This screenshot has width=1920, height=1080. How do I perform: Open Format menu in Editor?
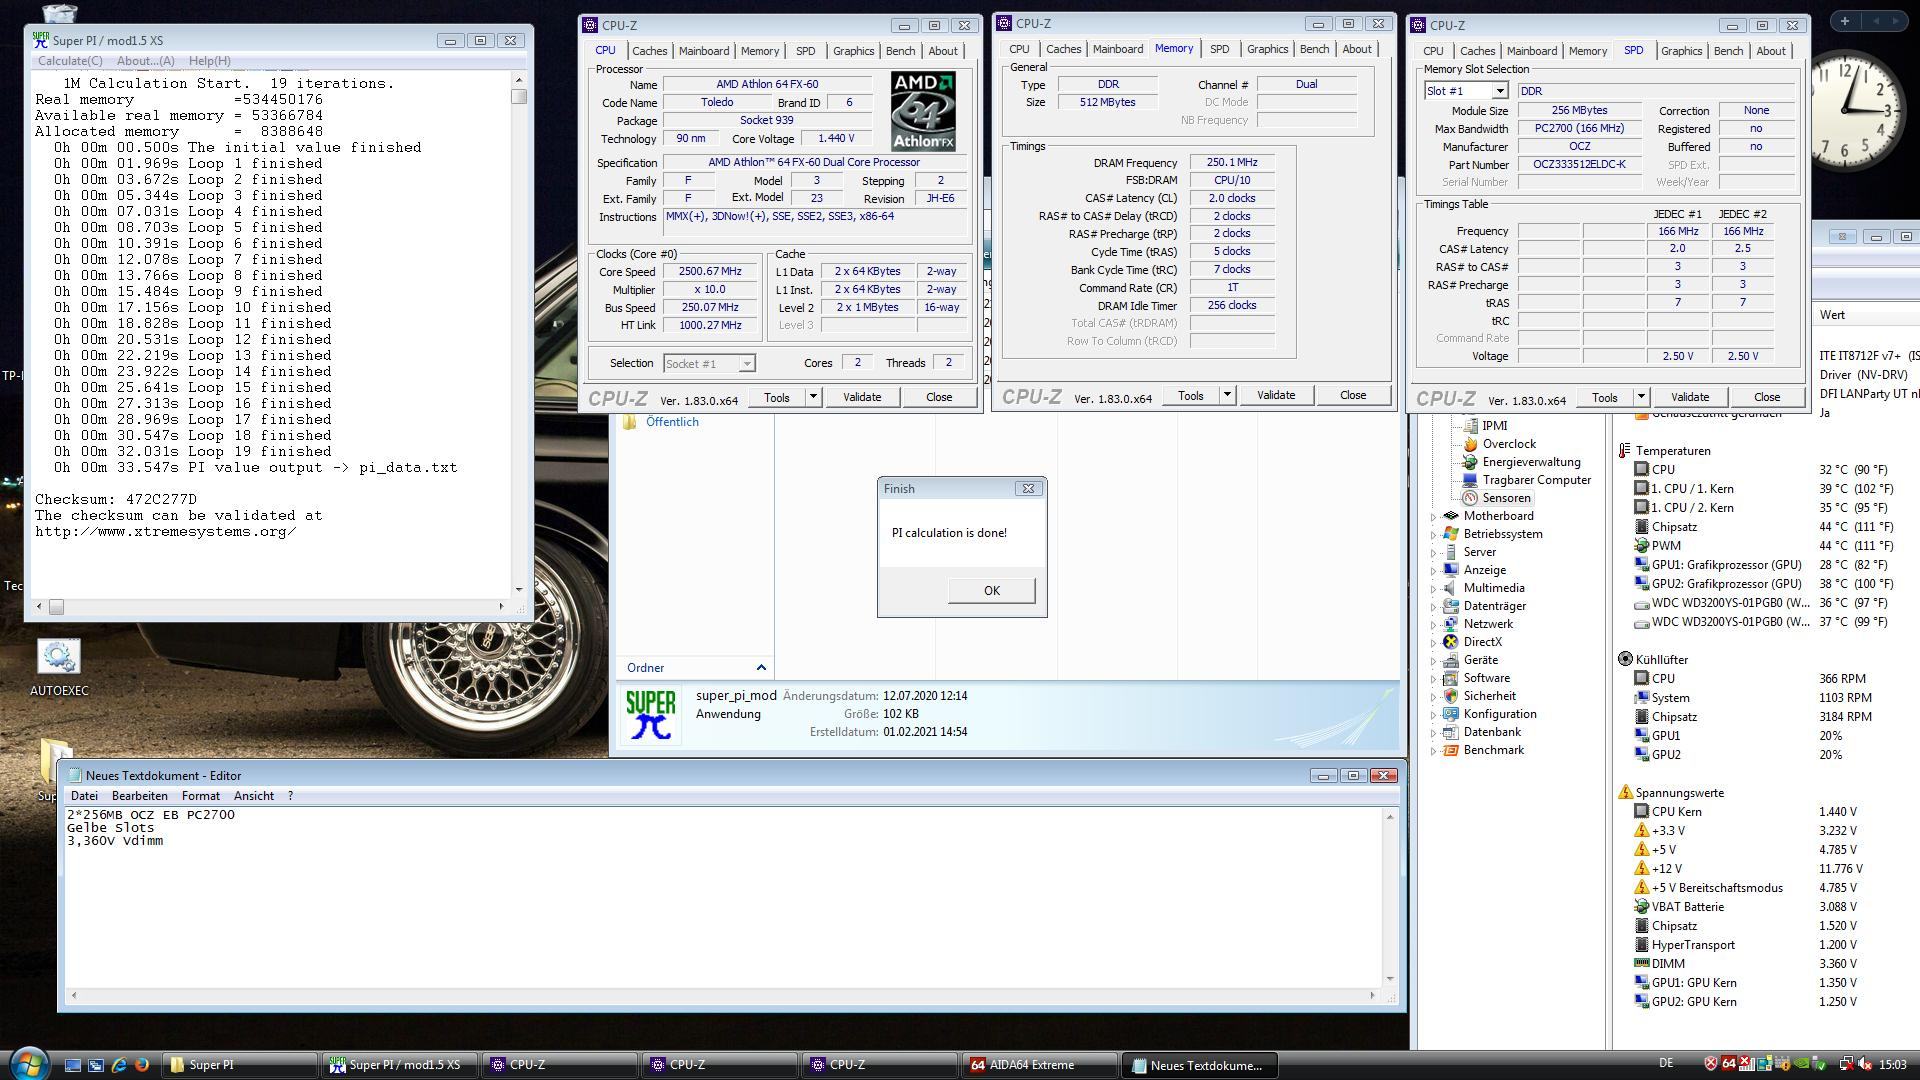tap(201, 796)
